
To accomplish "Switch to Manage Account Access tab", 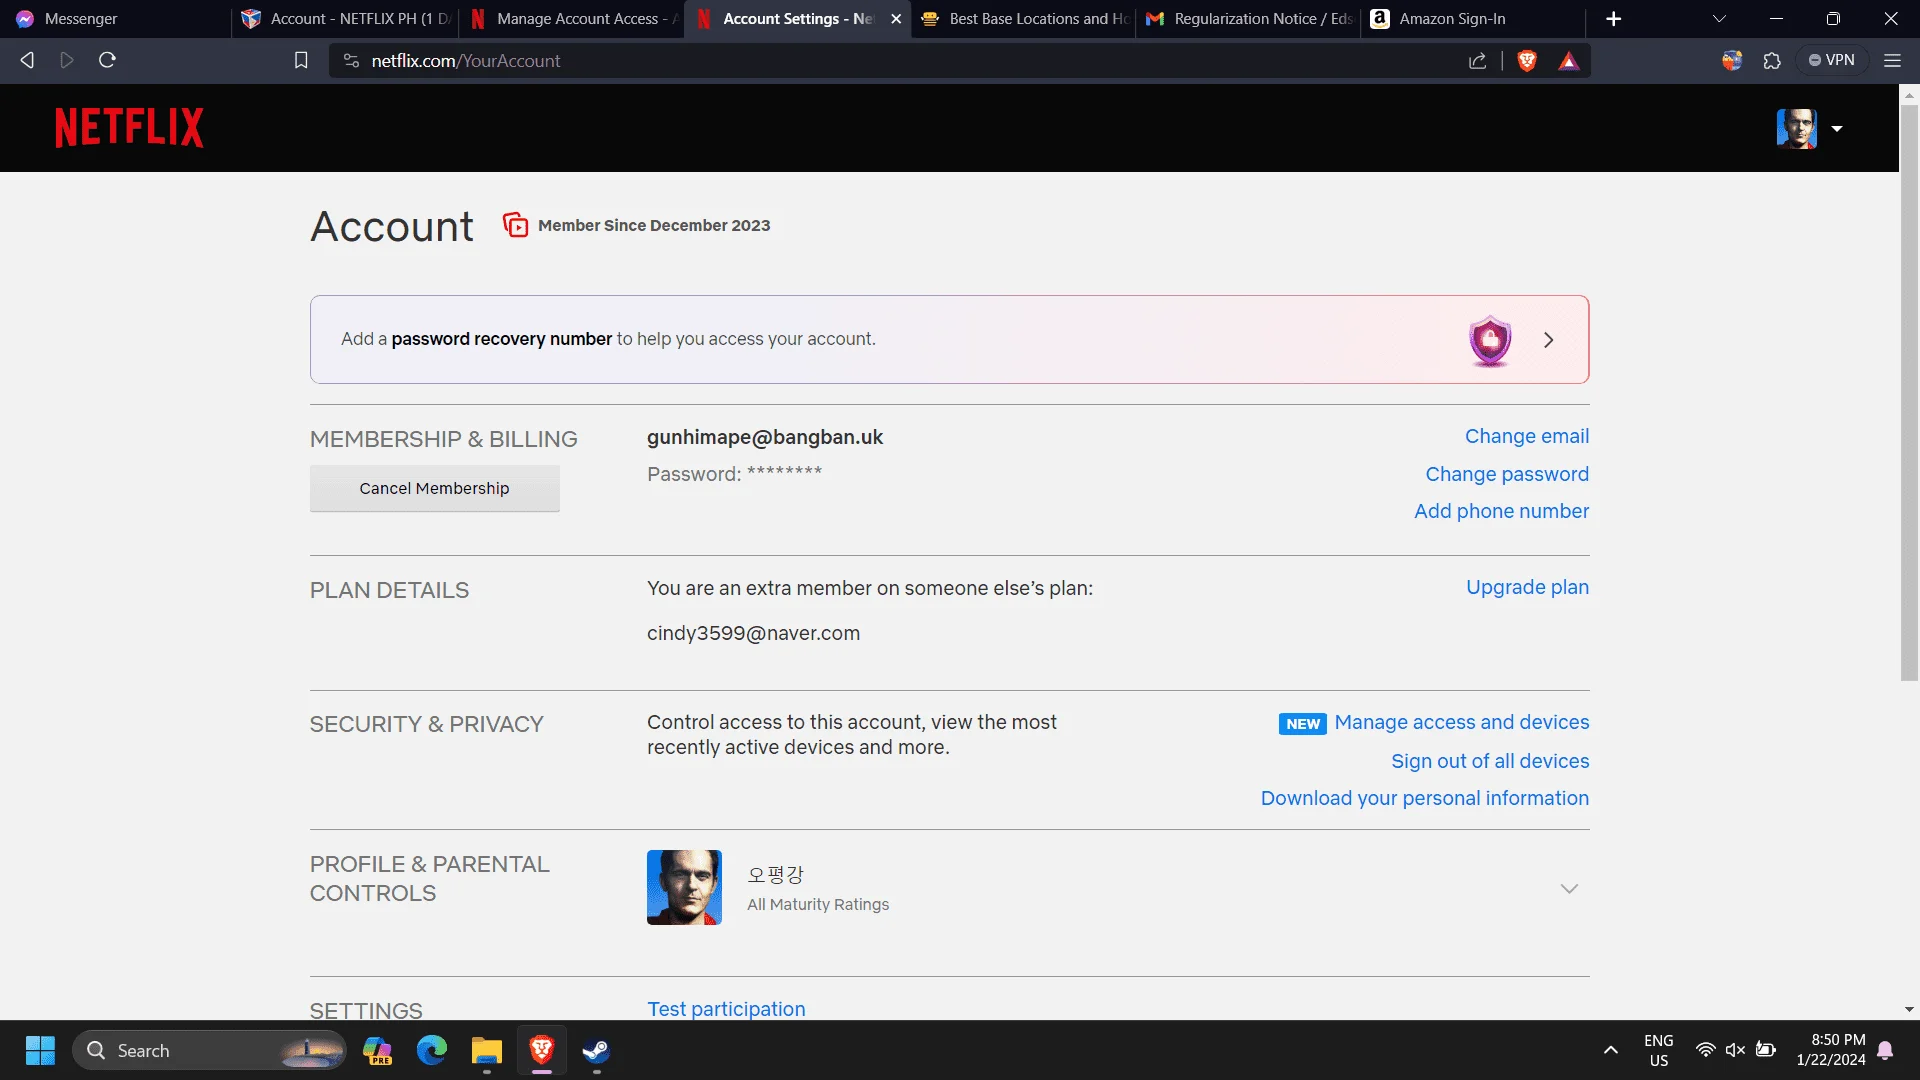I will (x=572, y=19).
